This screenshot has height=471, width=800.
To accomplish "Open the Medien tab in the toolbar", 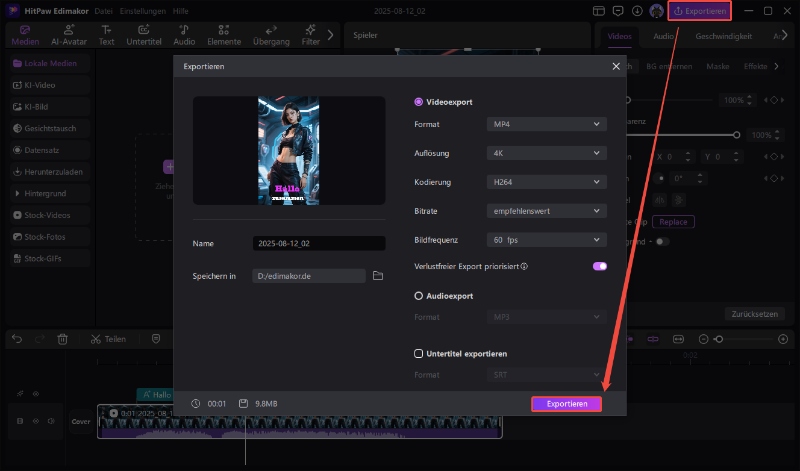I will tap(25, 36).
